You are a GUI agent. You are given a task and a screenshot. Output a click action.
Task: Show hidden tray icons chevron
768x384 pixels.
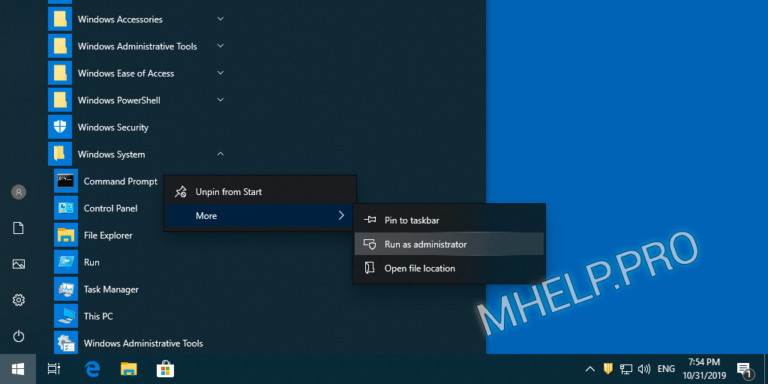pos(590,369)
